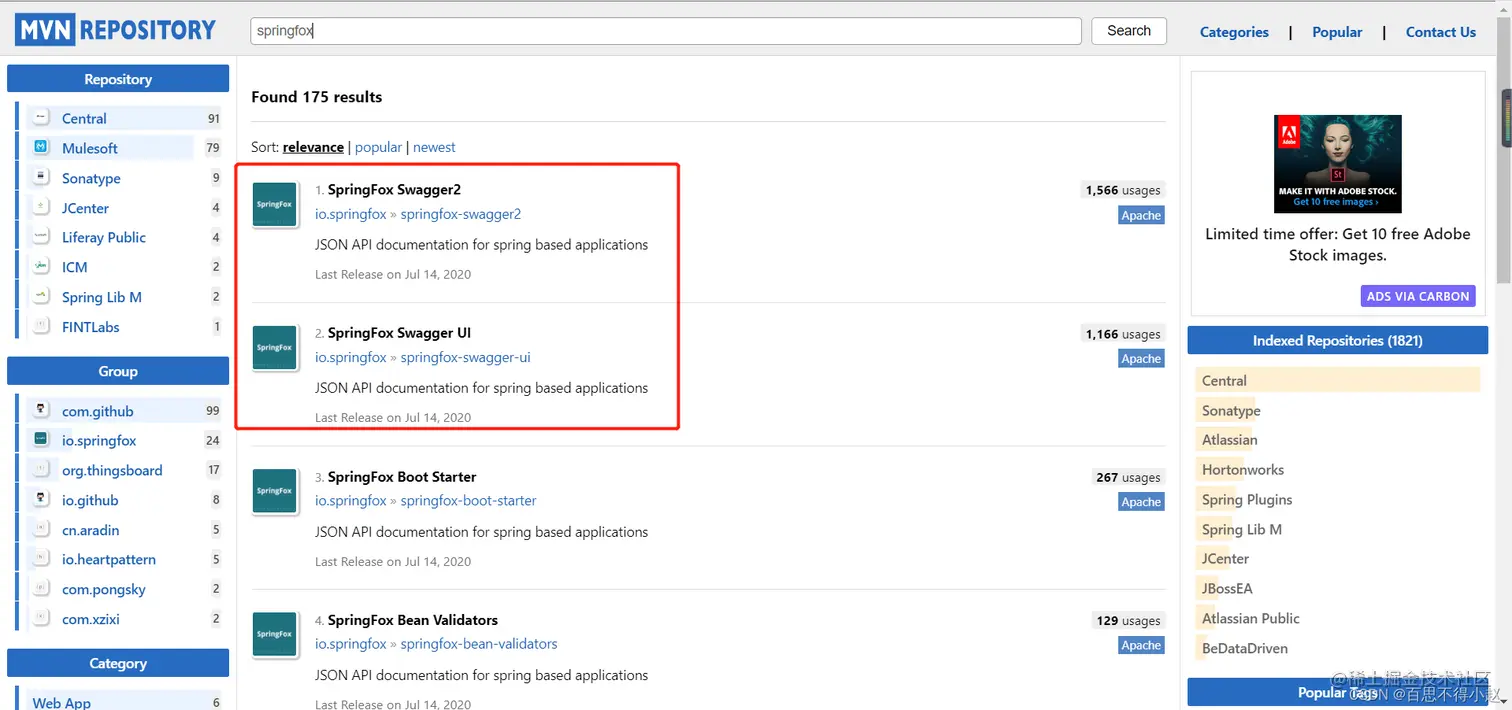This screenshot has width=1512, height=710.
Task: Open the springfox-boot-starter artifact link
Action: 469,500
